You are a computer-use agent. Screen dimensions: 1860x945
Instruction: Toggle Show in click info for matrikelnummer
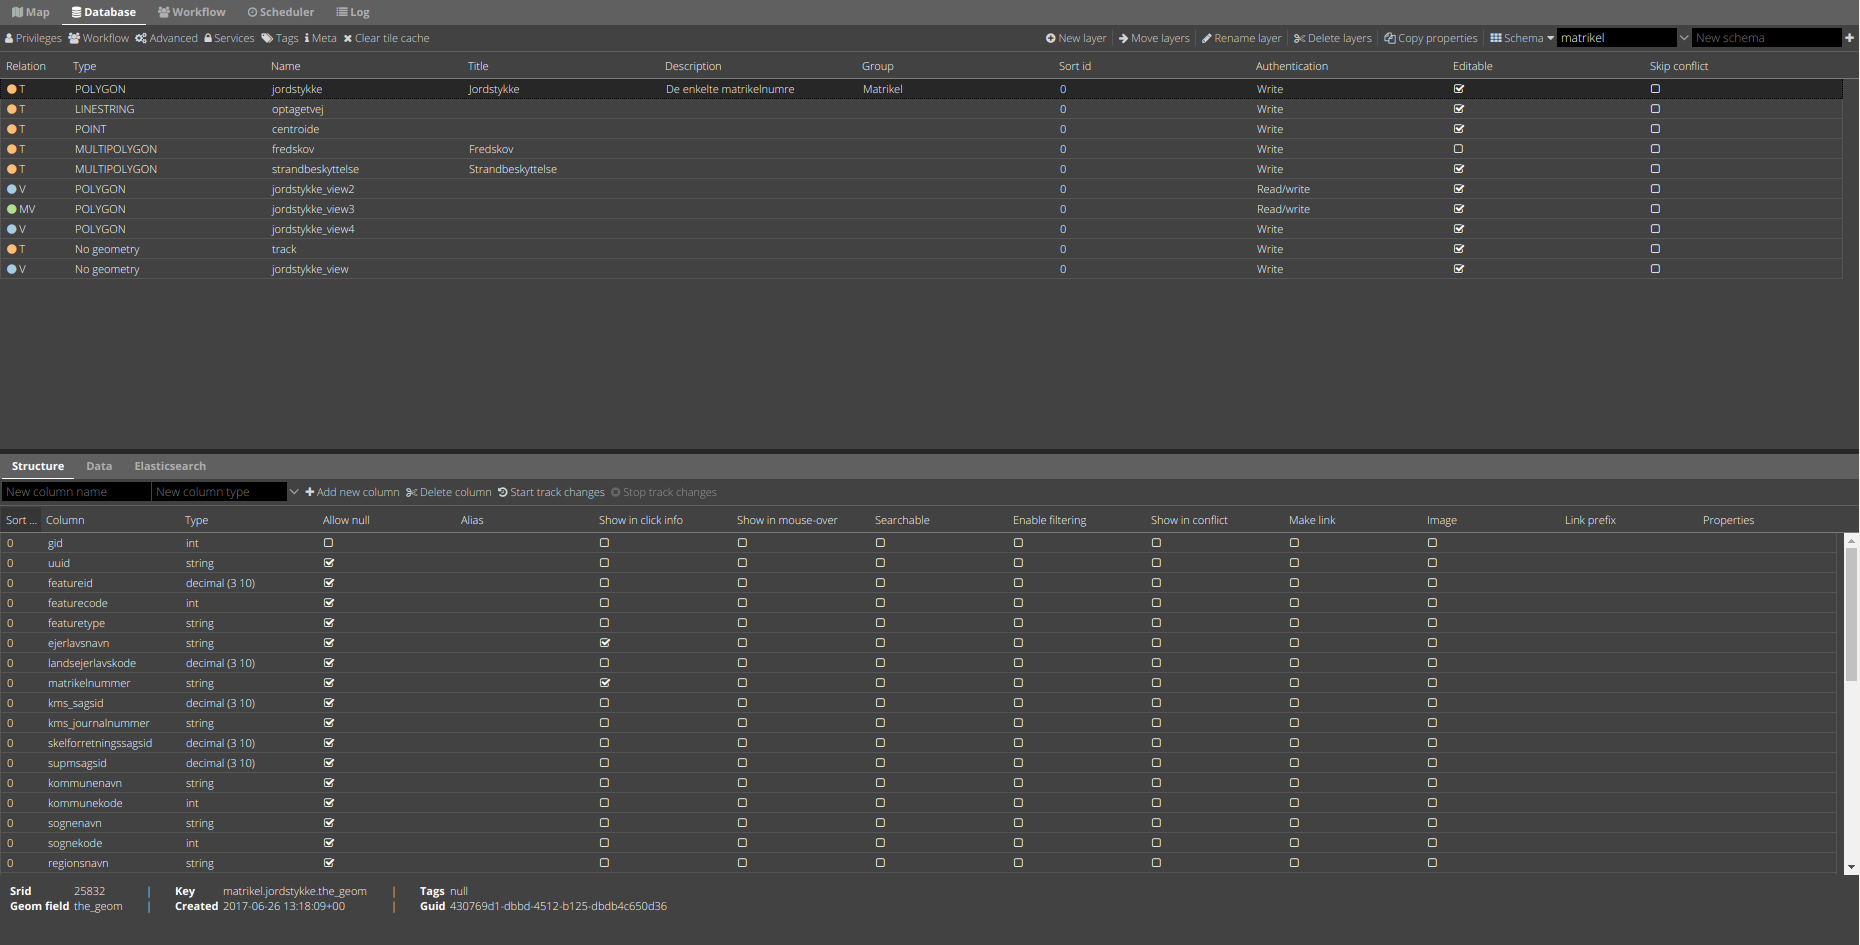point(604,683)
